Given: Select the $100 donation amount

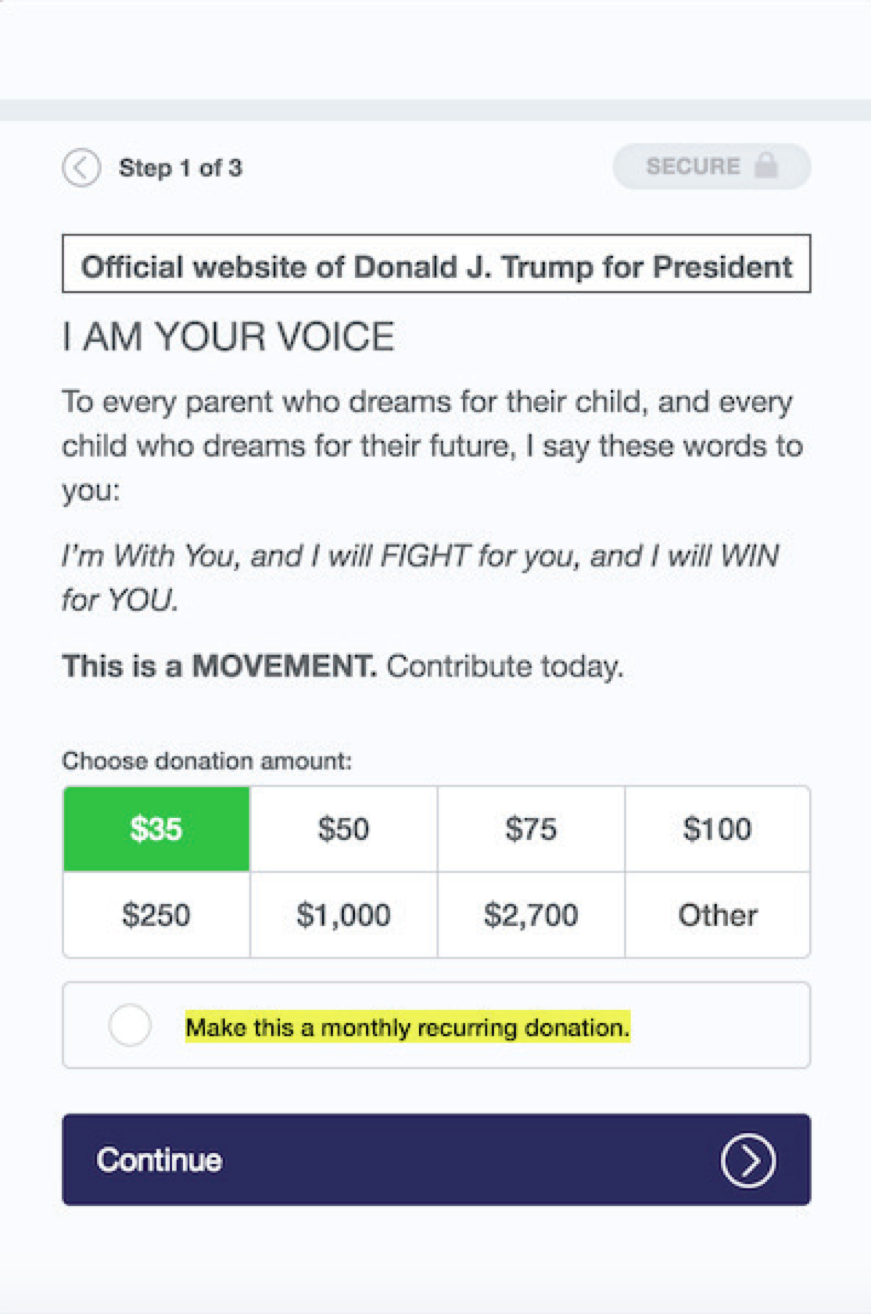Looking at the screenshot, I should coord(717,829).
